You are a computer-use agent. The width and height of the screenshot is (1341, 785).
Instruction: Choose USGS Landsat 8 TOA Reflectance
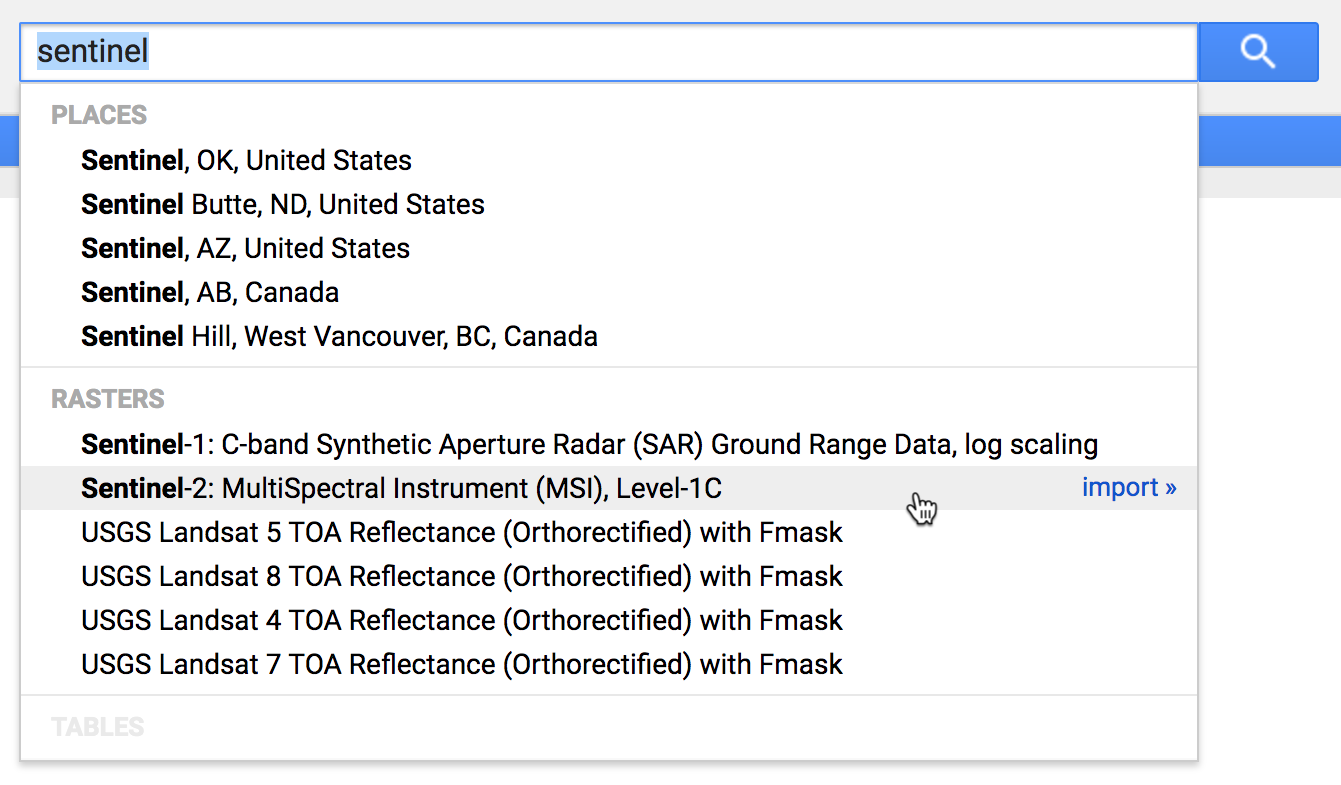pos(461,576)
